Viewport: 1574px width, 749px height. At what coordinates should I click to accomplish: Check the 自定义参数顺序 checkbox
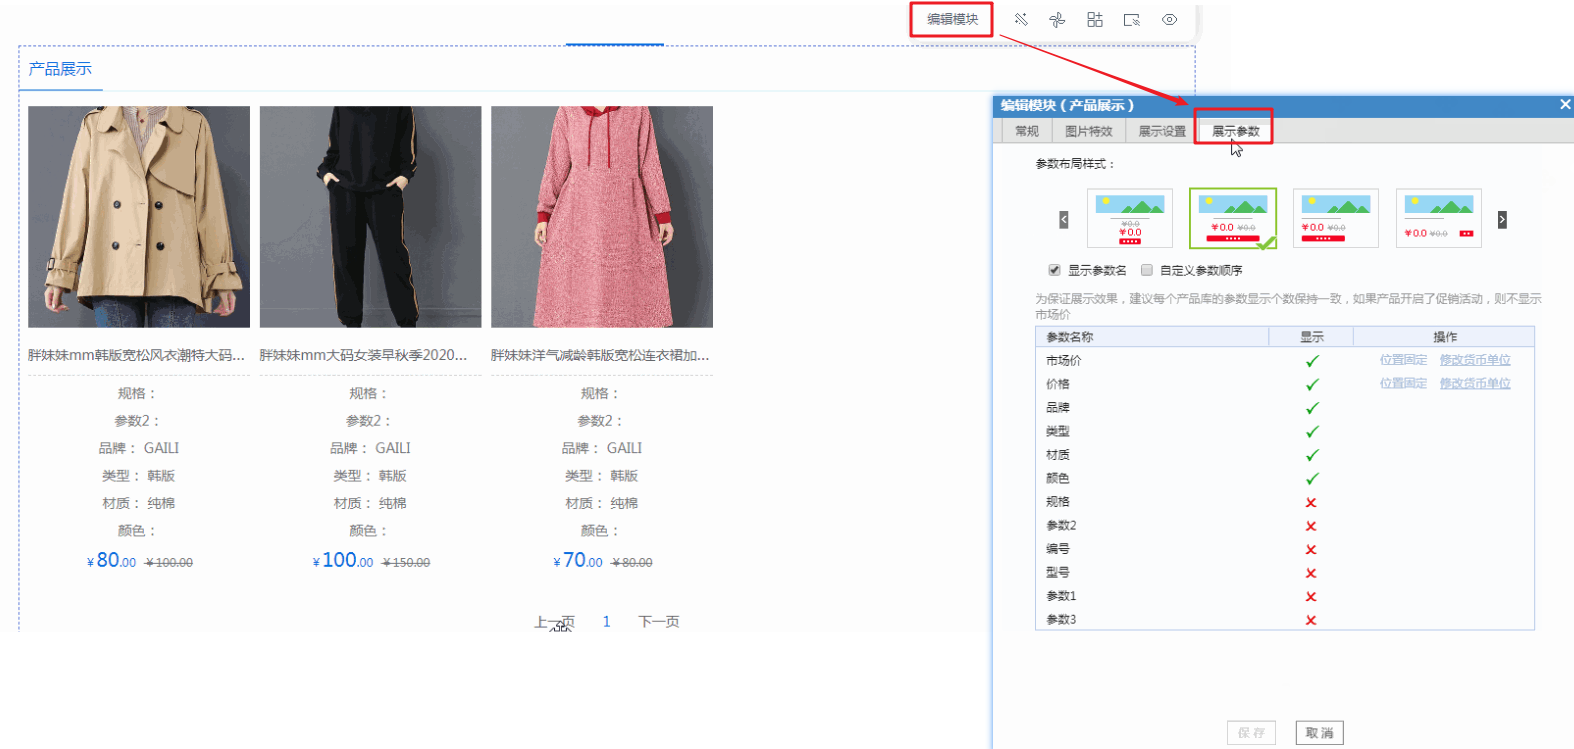pos(1147,270)
